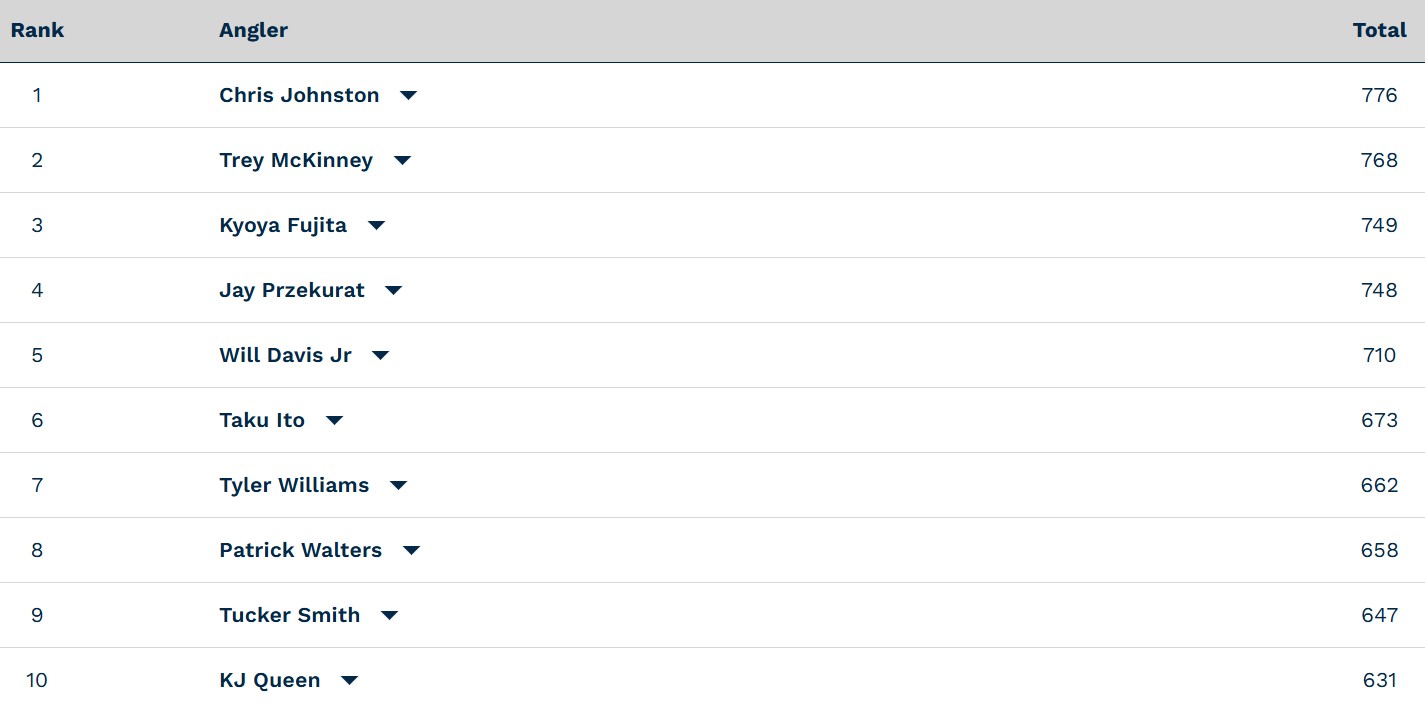The width and height of the screenshot is (1425, 711).
Task: Expand Jay Przekurat's row arrow
Action: pos(393,291)
